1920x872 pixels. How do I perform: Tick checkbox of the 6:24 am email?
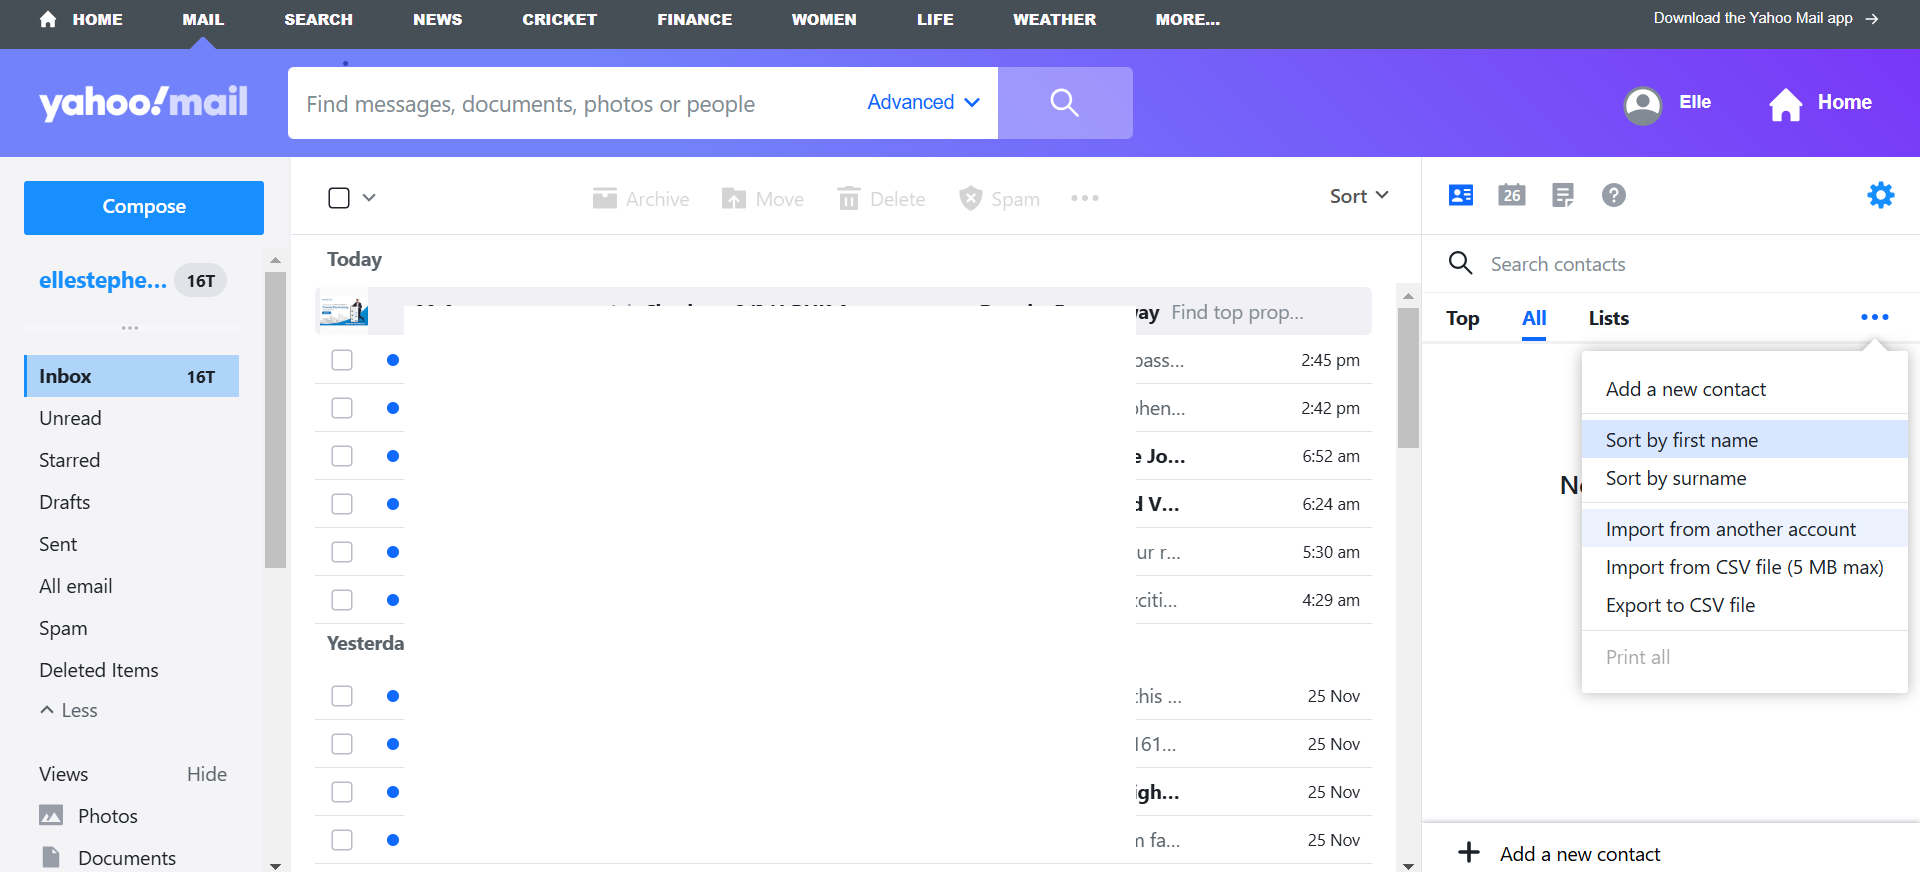coord(342,504)
